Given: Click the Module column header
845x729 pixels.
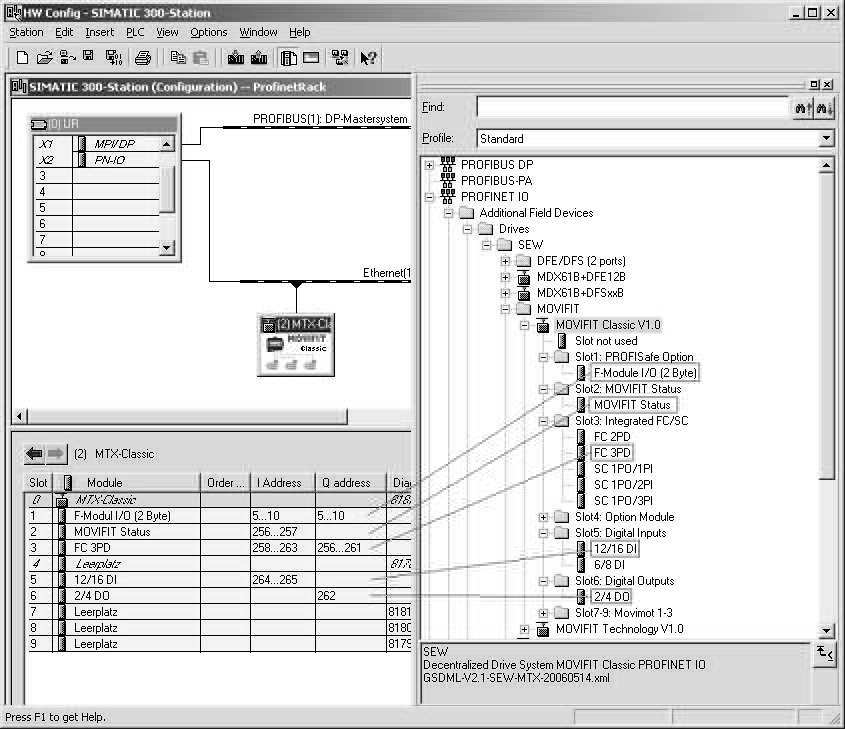Looking at the screenshot, I should click(127, 483).
